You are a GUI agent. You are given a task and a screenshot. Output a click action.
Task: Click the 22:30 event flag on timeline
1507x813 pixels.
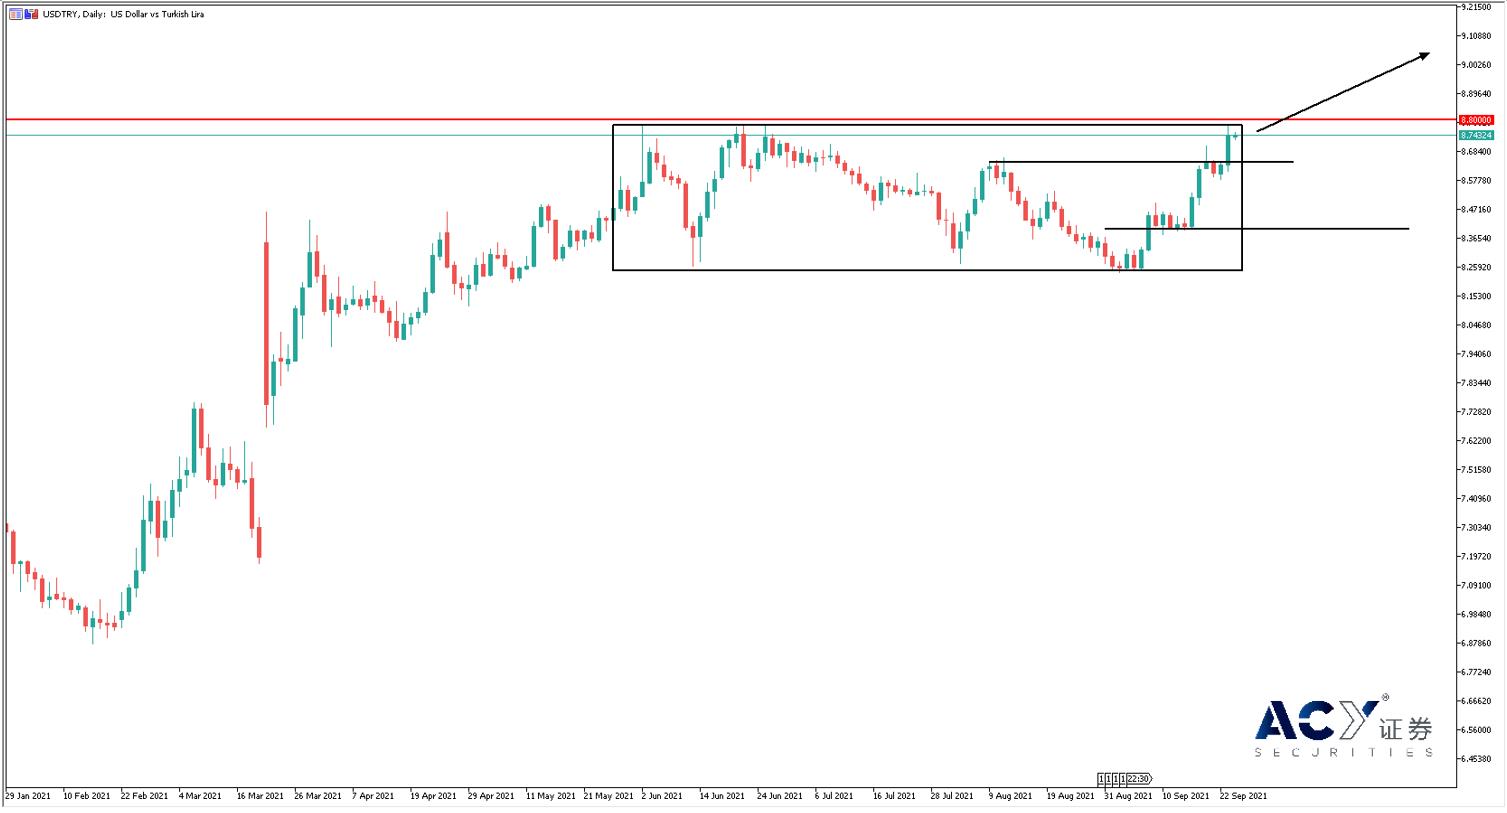tap(1139, 779)
